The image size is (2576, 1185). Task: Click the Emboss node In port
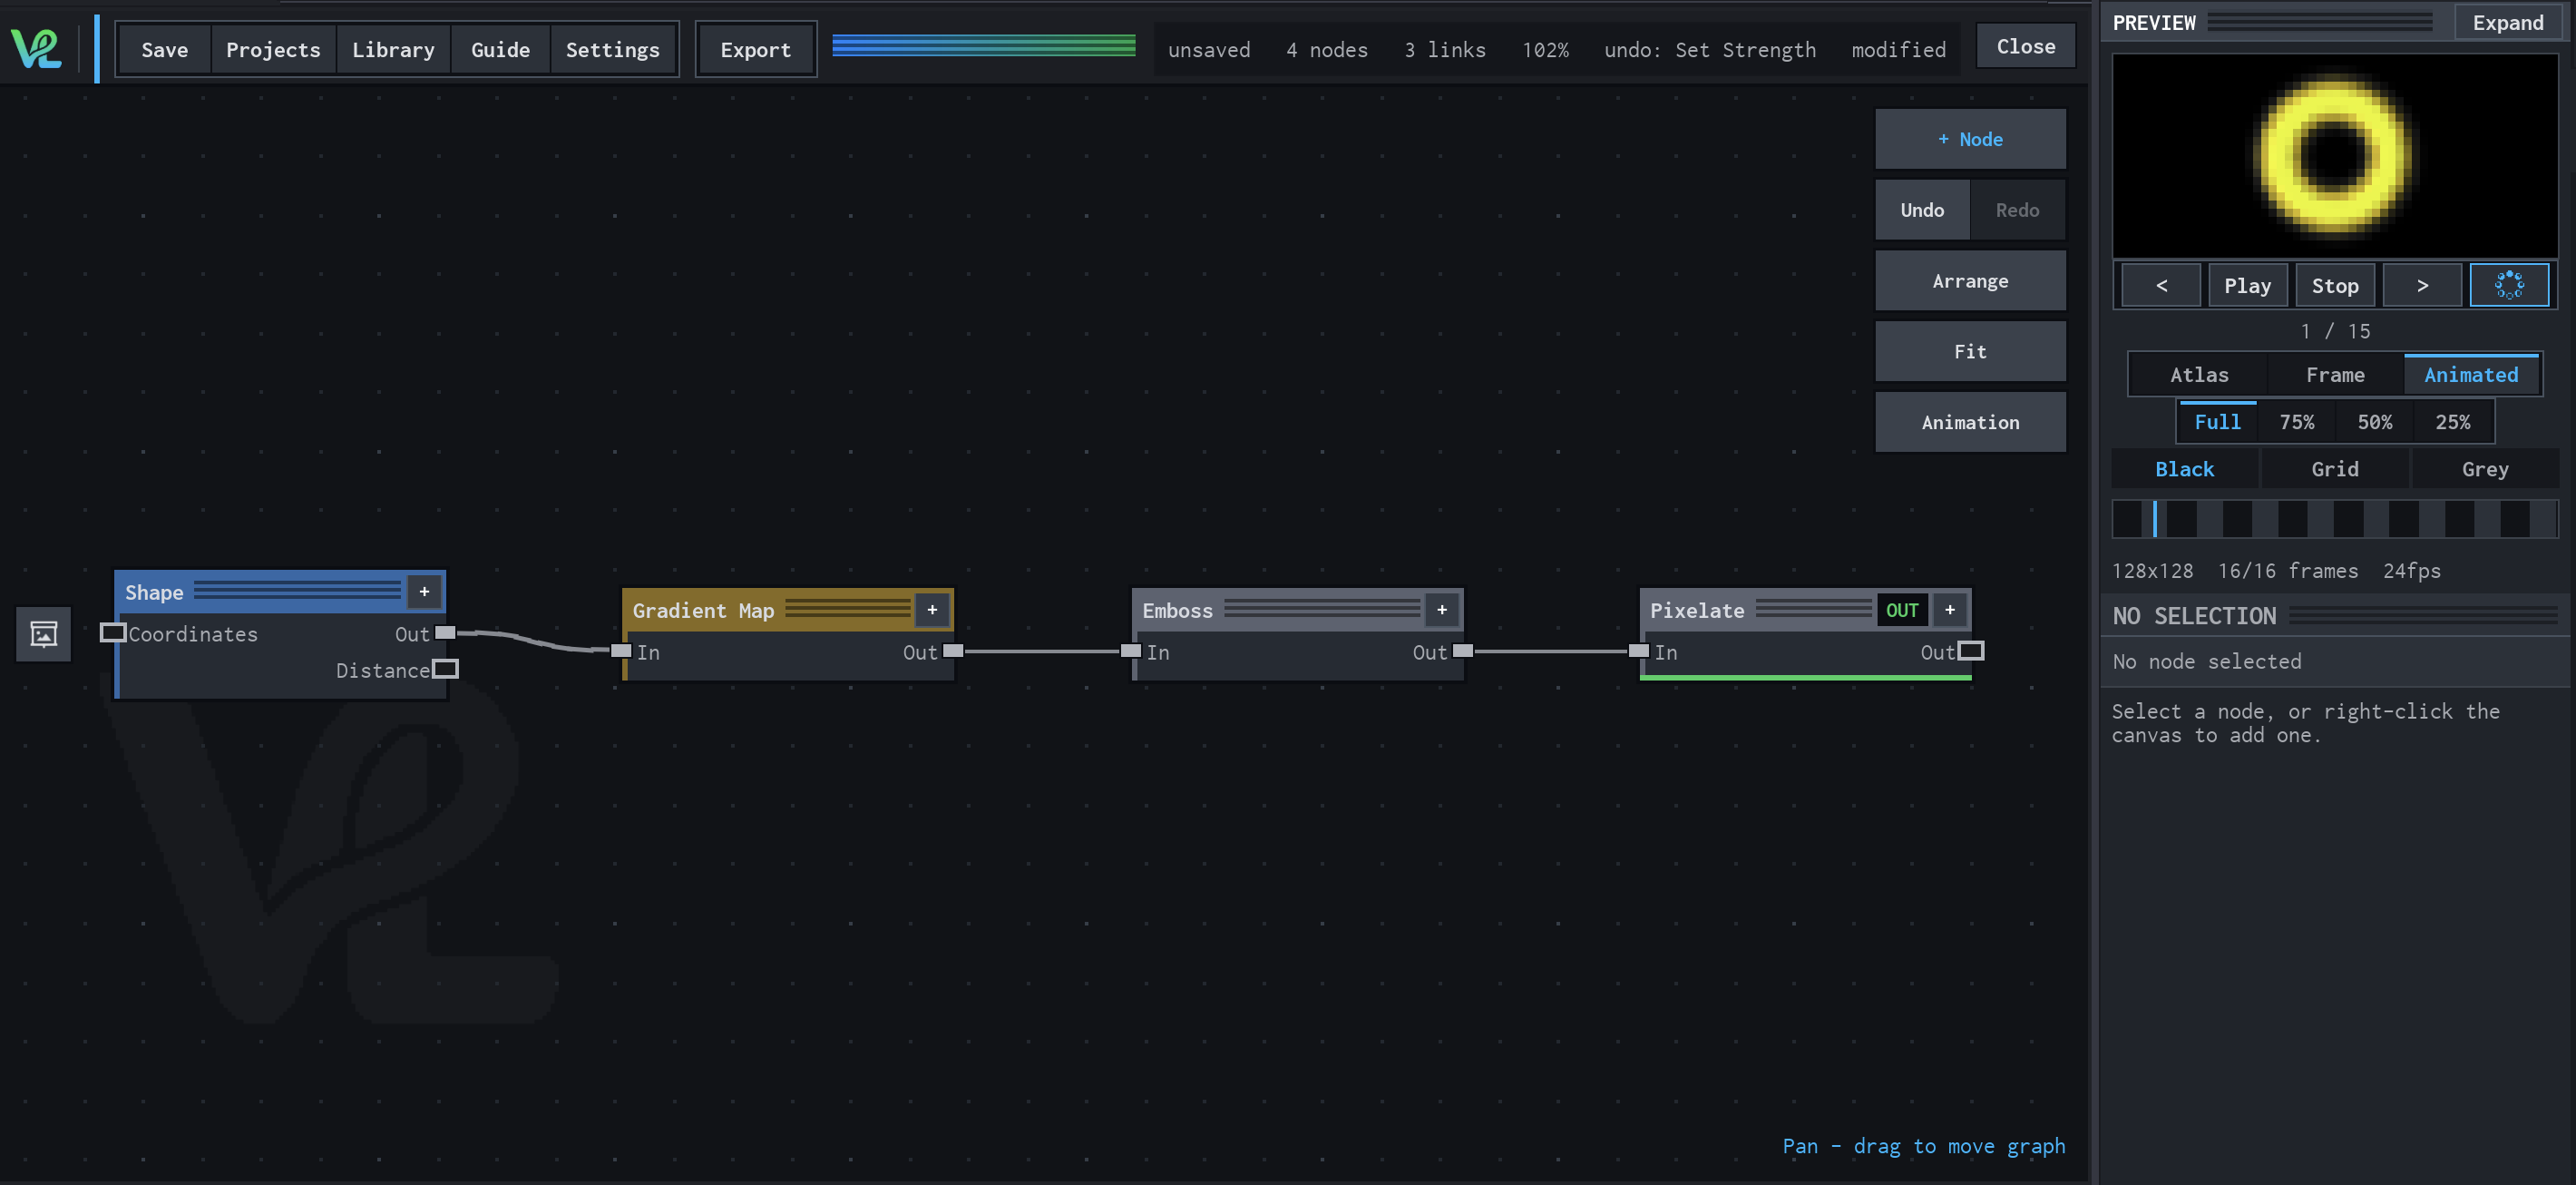[1130, 651]
